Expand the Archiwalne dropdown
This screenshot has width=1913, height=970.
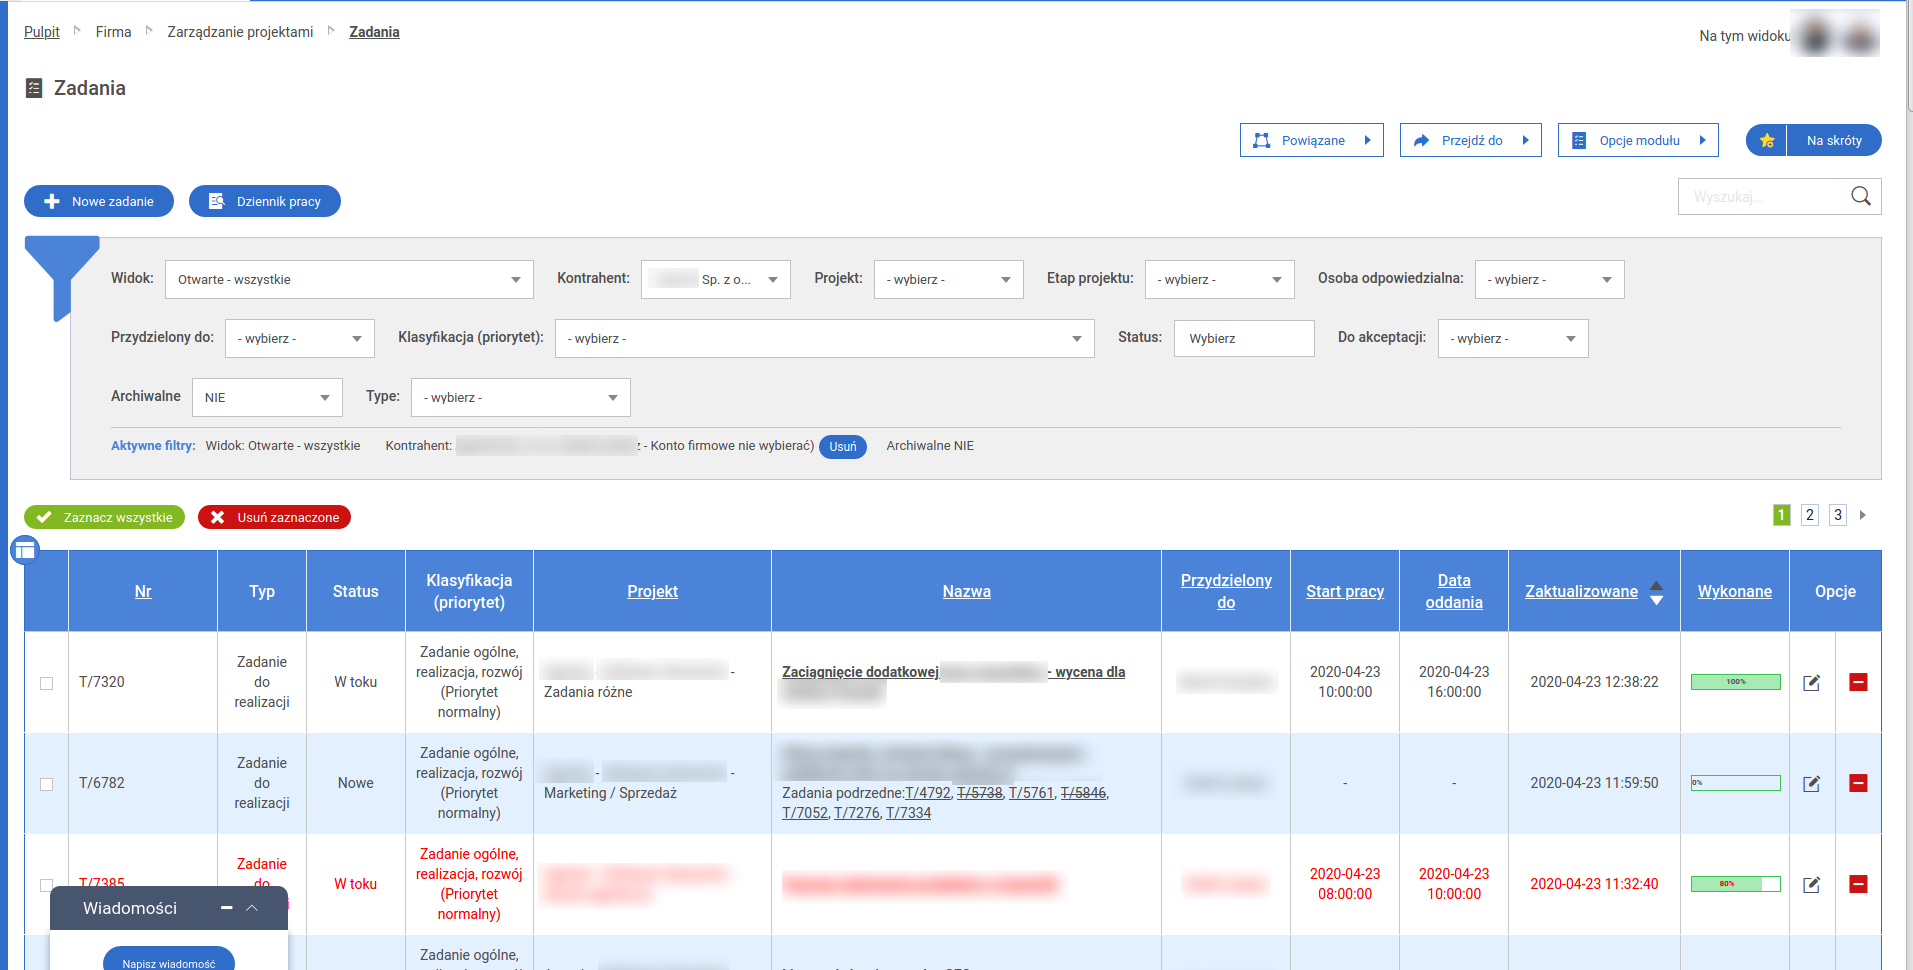(x=266, y=398)
